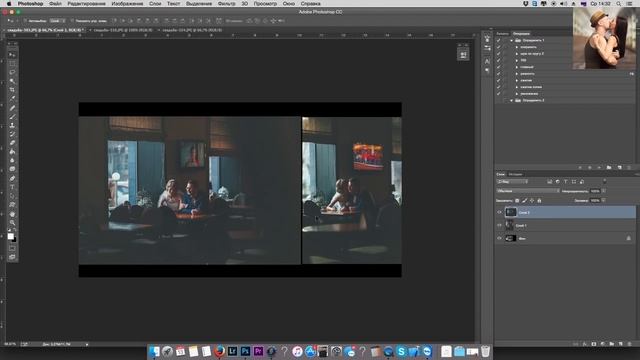
Task: Toggle checkmark of third action row
Action: (x=498, y=53)
